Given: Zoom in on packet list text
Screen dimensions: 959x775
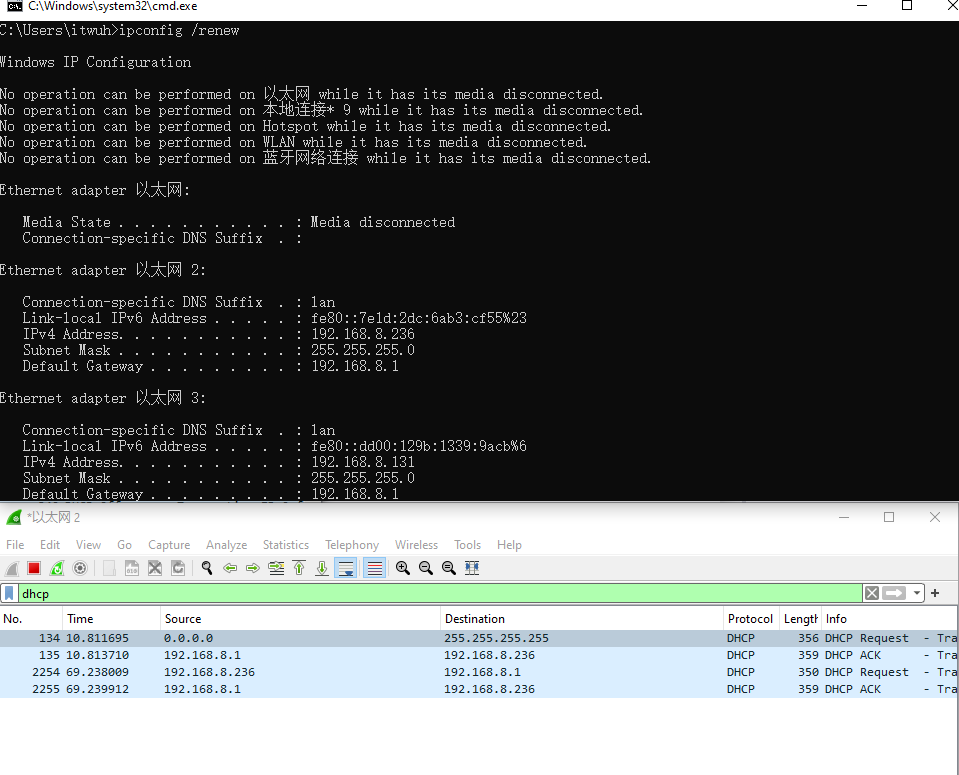Looking at the screenshot, I should [403, 568].
